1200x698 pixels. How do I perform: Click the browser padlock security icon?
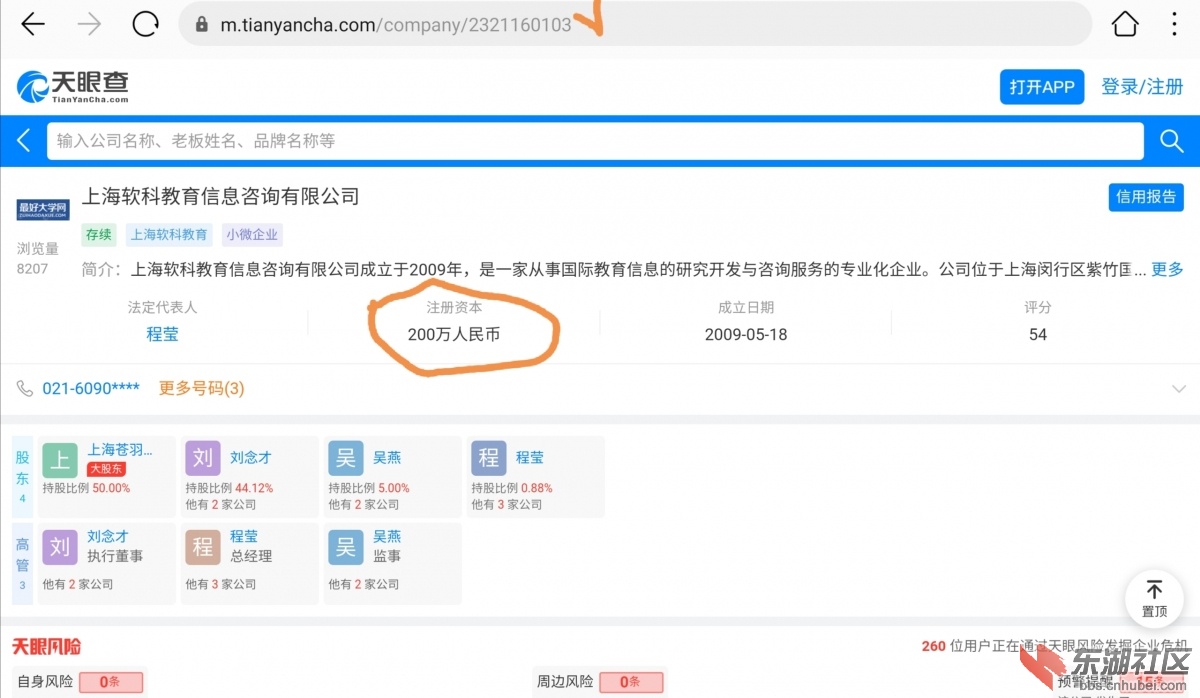tap(203, 25)
